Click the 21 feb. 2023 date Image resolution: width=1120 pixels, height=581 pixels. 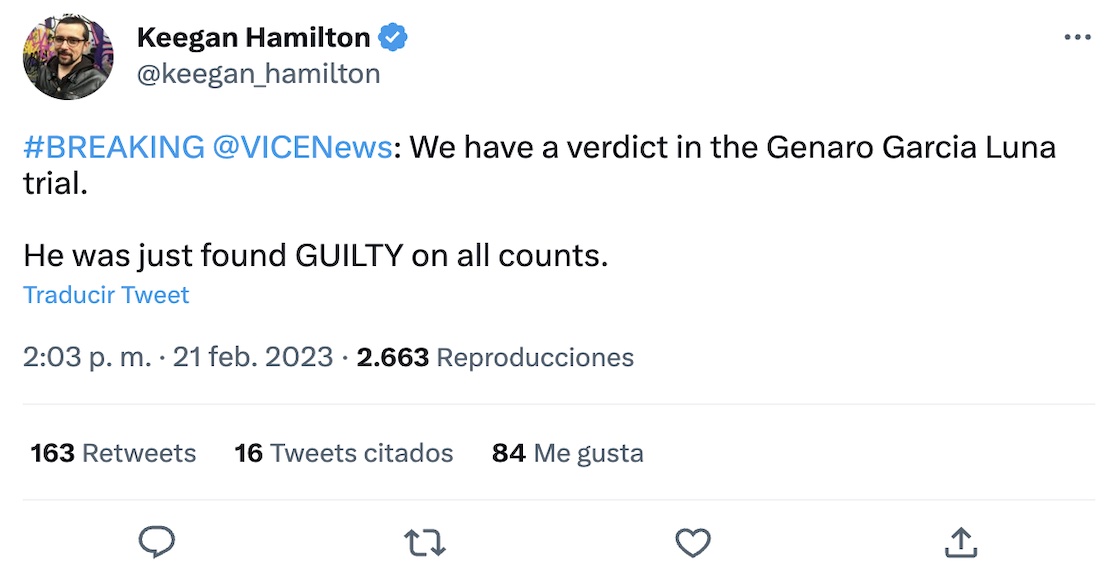(252, 357)
